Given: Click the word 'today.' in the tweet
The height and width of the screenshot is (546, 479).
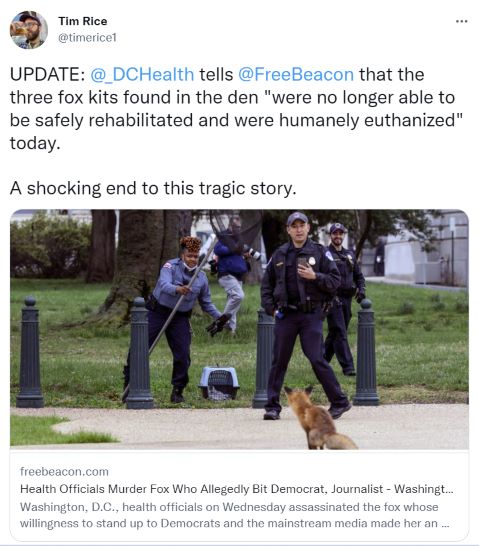Looking at the screenshot, I should 35,143.
